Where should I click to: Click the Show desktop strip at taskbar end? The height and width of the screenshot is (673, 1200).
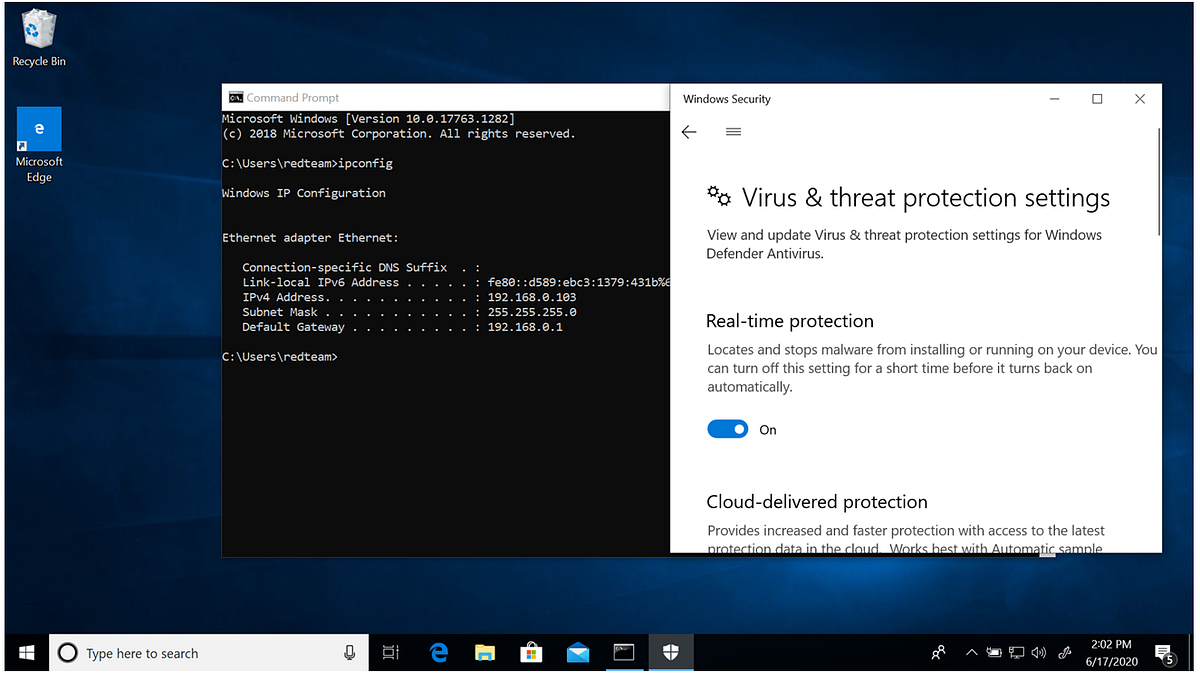click(x=1193, y=653)
